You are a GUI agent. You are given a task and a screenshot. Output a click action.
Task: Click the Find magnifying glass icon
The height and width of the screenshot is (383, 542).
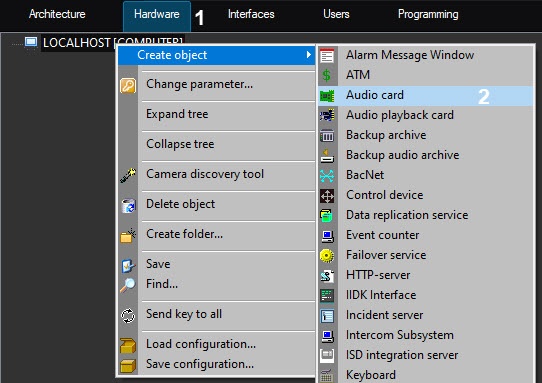coord(128,285)
